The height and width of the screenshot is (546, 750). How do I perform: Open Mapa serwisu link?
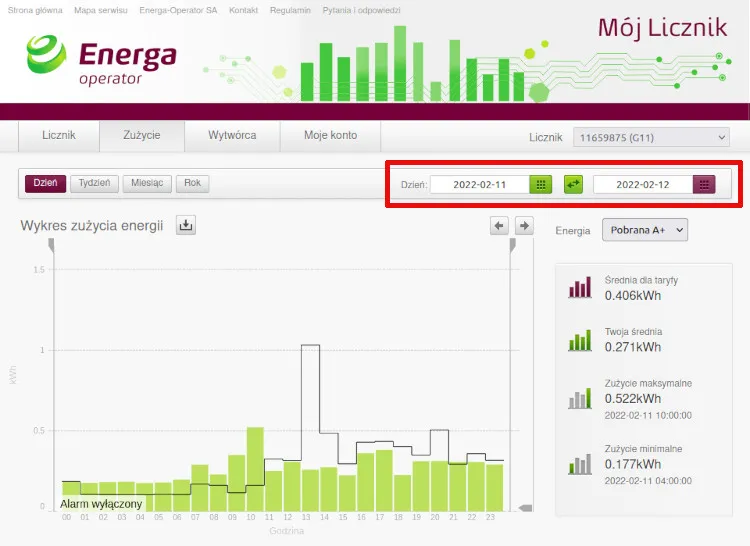tap(100, 10)
